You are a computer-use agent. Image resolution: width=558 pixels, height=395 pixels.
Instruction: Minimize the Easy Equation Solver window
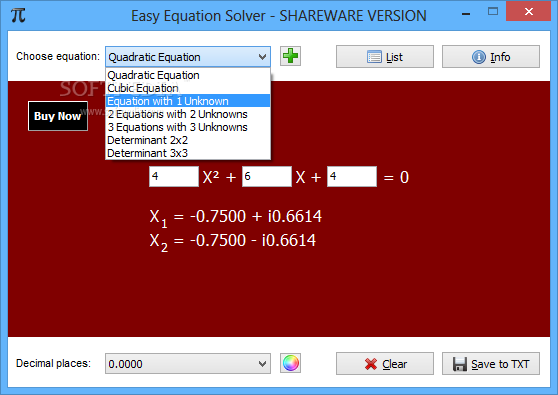[x=466, y=14]
